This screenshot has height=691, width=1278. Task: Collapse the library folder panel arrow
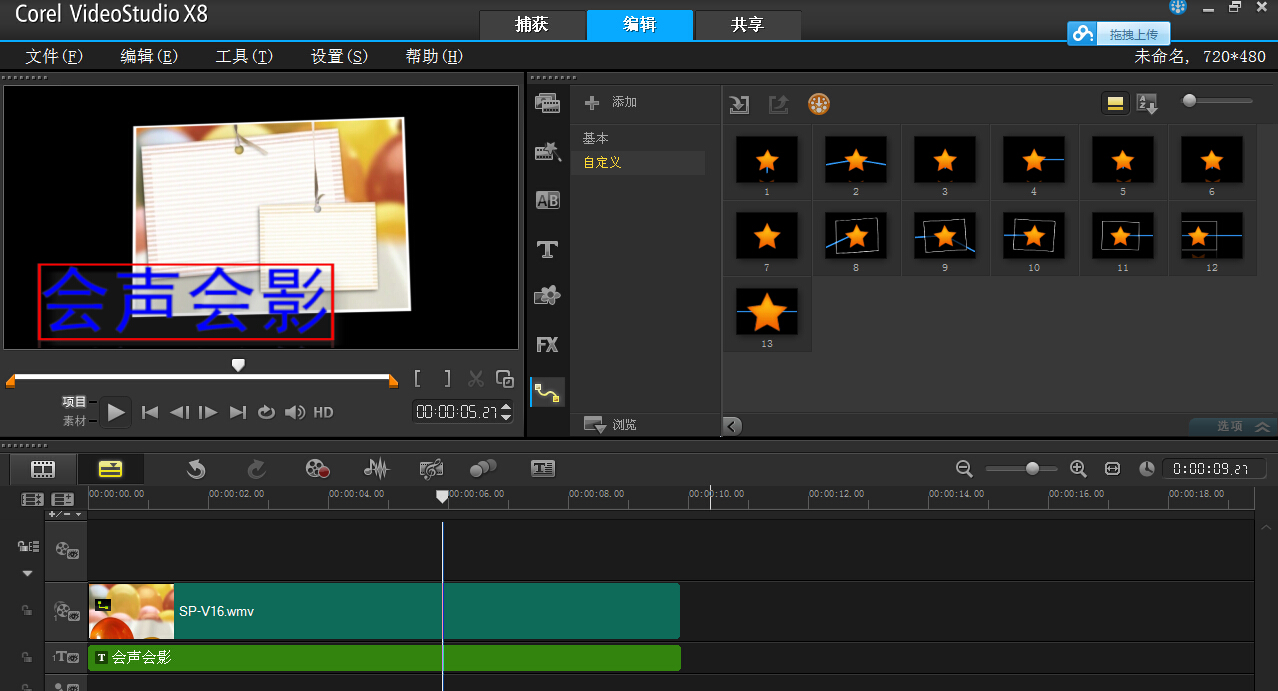tap(732, 426)
